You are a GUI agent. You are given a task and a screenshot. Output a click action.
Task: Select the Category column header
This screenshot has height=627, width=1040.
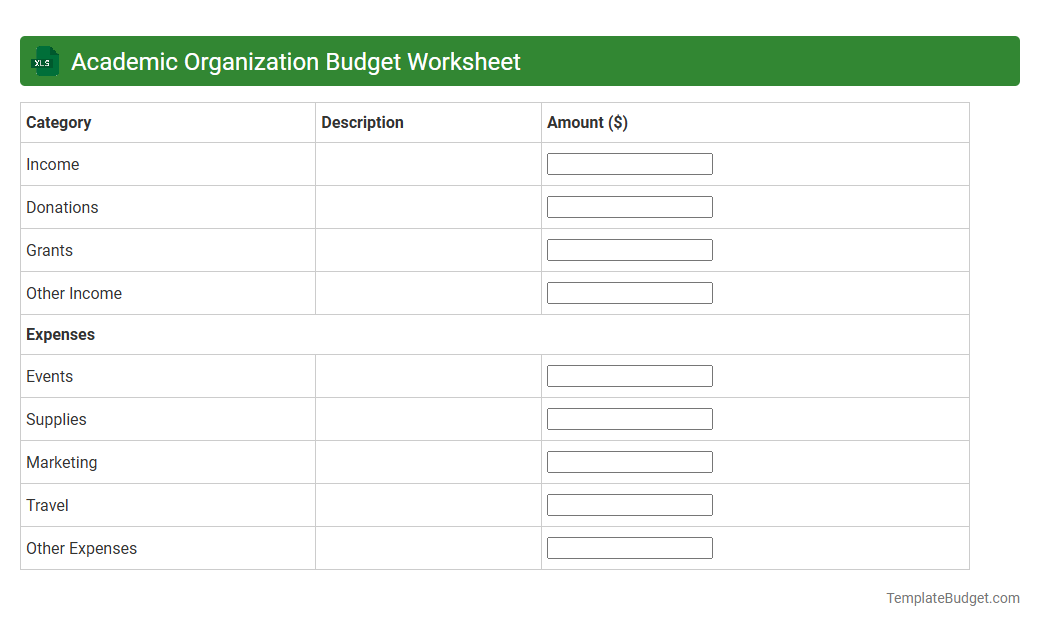[58, 122]
